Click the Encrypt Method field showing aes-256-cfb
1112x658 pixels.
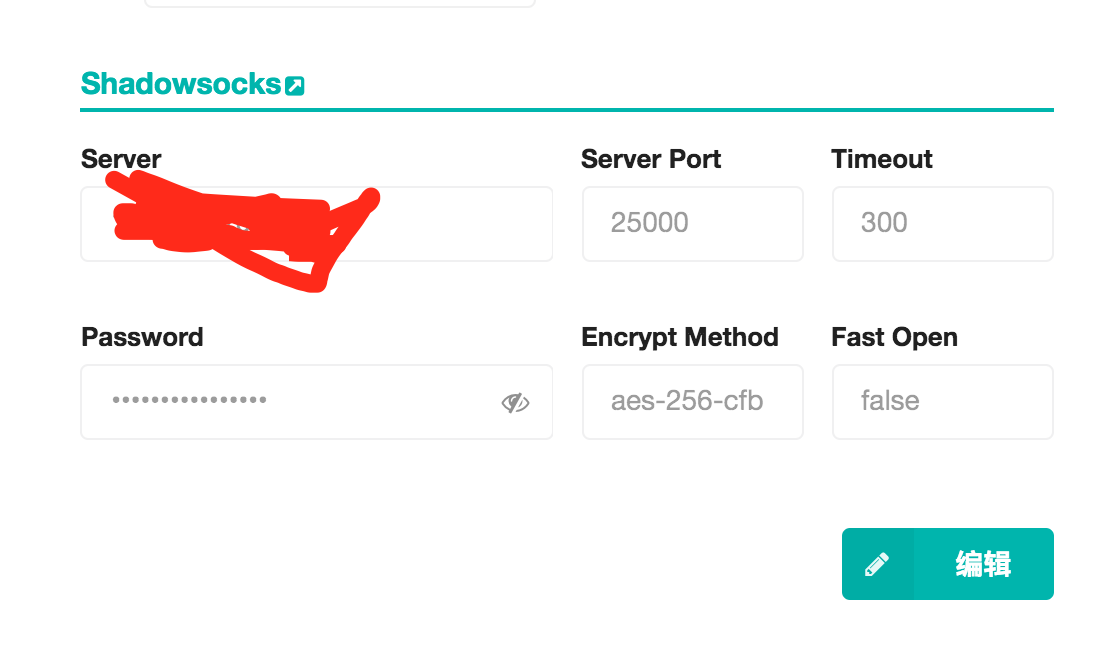(x=692, y=401)
